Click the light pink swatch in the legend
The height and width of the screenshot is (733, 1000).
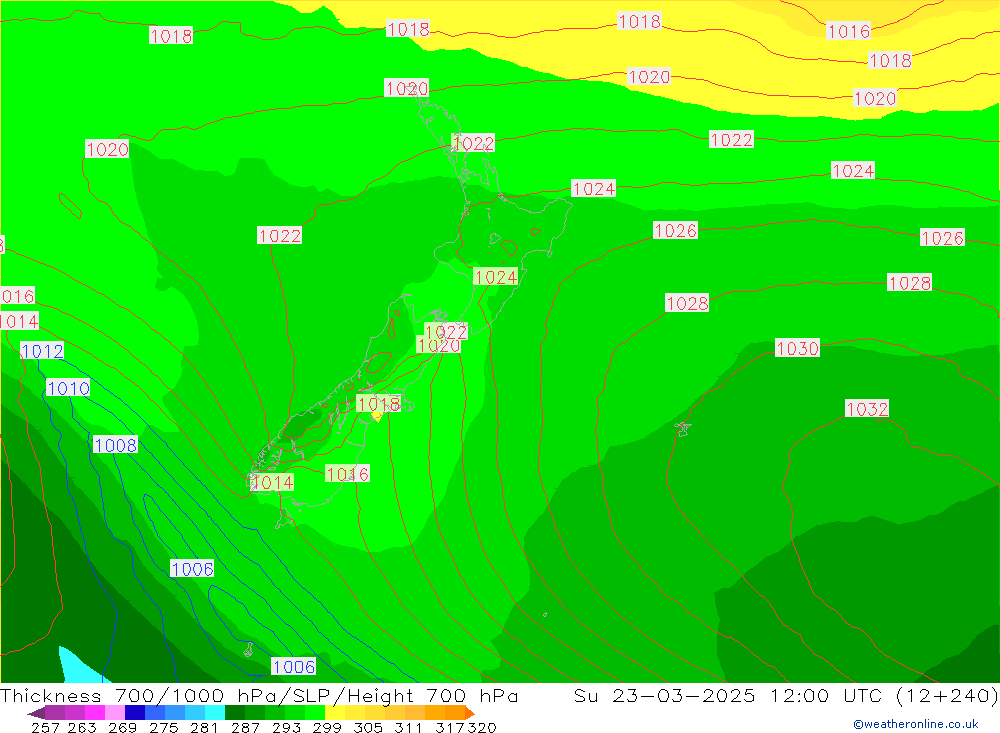[115, 713]
